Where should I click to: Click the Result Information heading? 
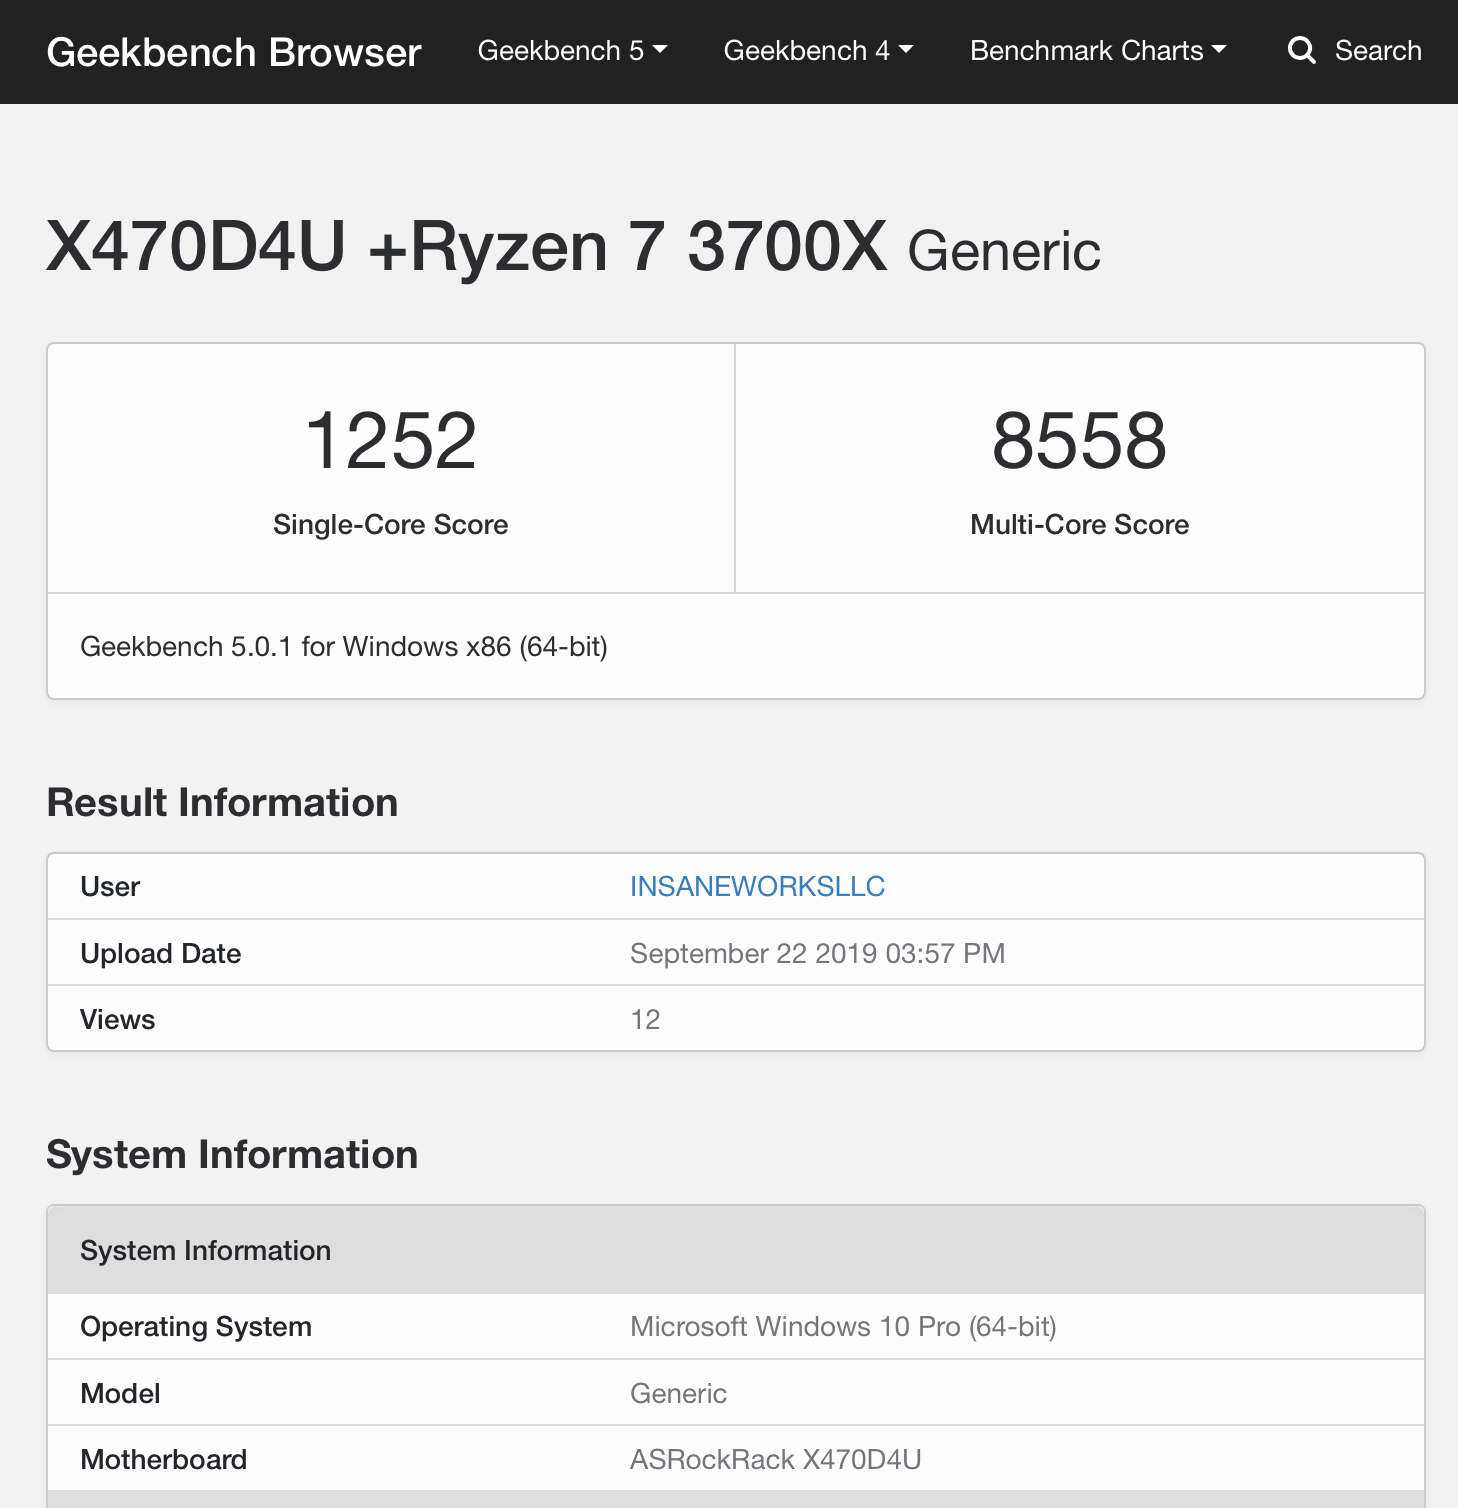tap(222, 802)
